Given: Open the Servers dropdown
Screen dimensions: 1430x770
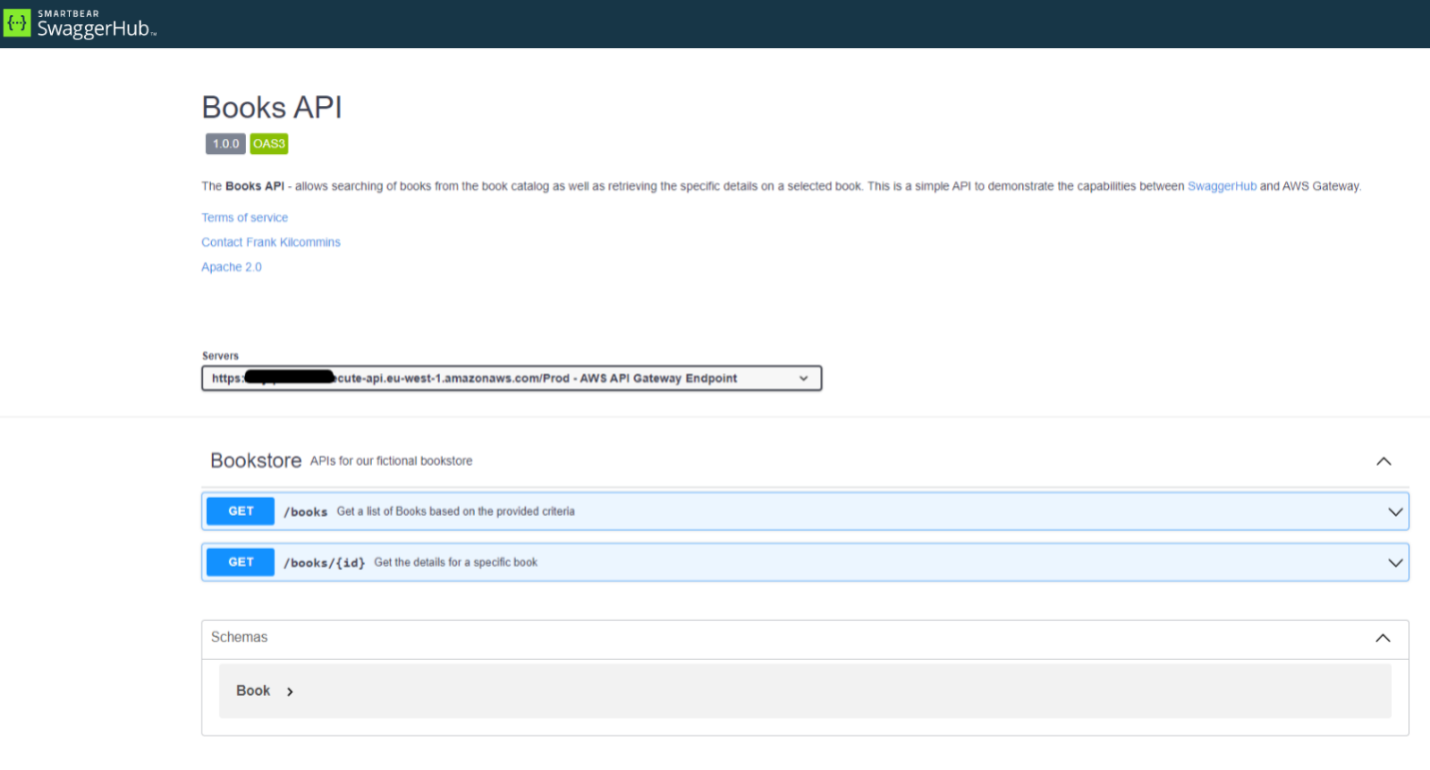Looking at the screenshot, I should click(x=511, y=378).
